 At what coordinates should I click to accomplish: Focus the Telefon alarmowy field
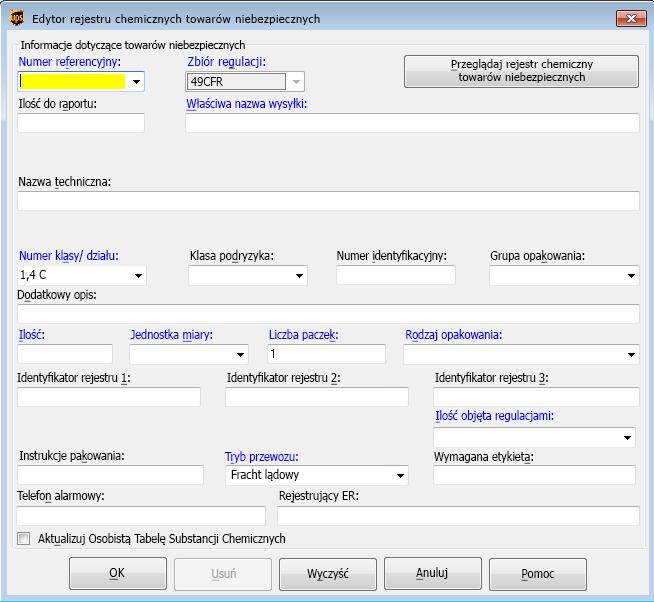pos(141,516)
